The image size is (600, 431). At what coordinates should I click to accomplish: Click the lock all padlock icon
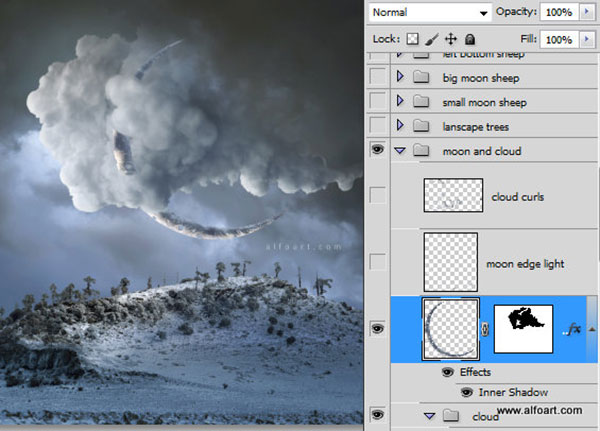(x=470, y=39)
